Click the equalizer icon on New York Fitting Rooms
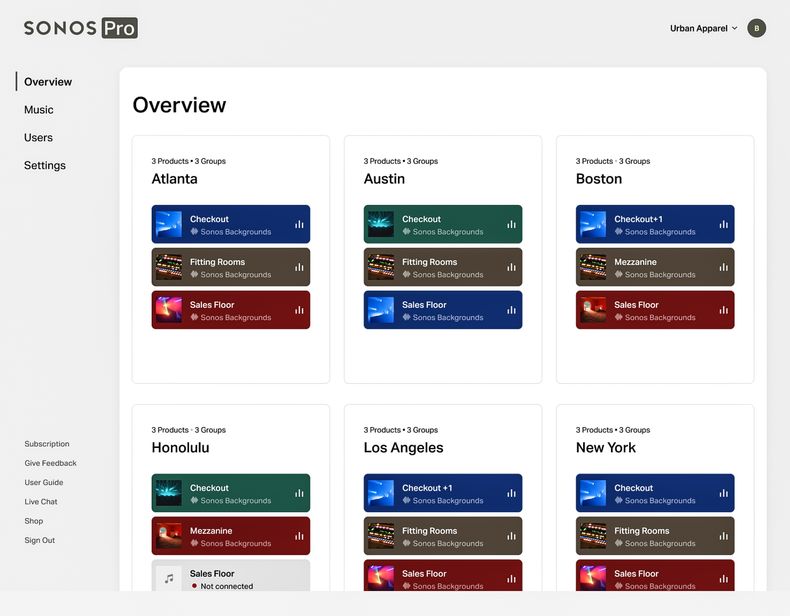Viewport: 790px width, 616px height. coord(723,536)
